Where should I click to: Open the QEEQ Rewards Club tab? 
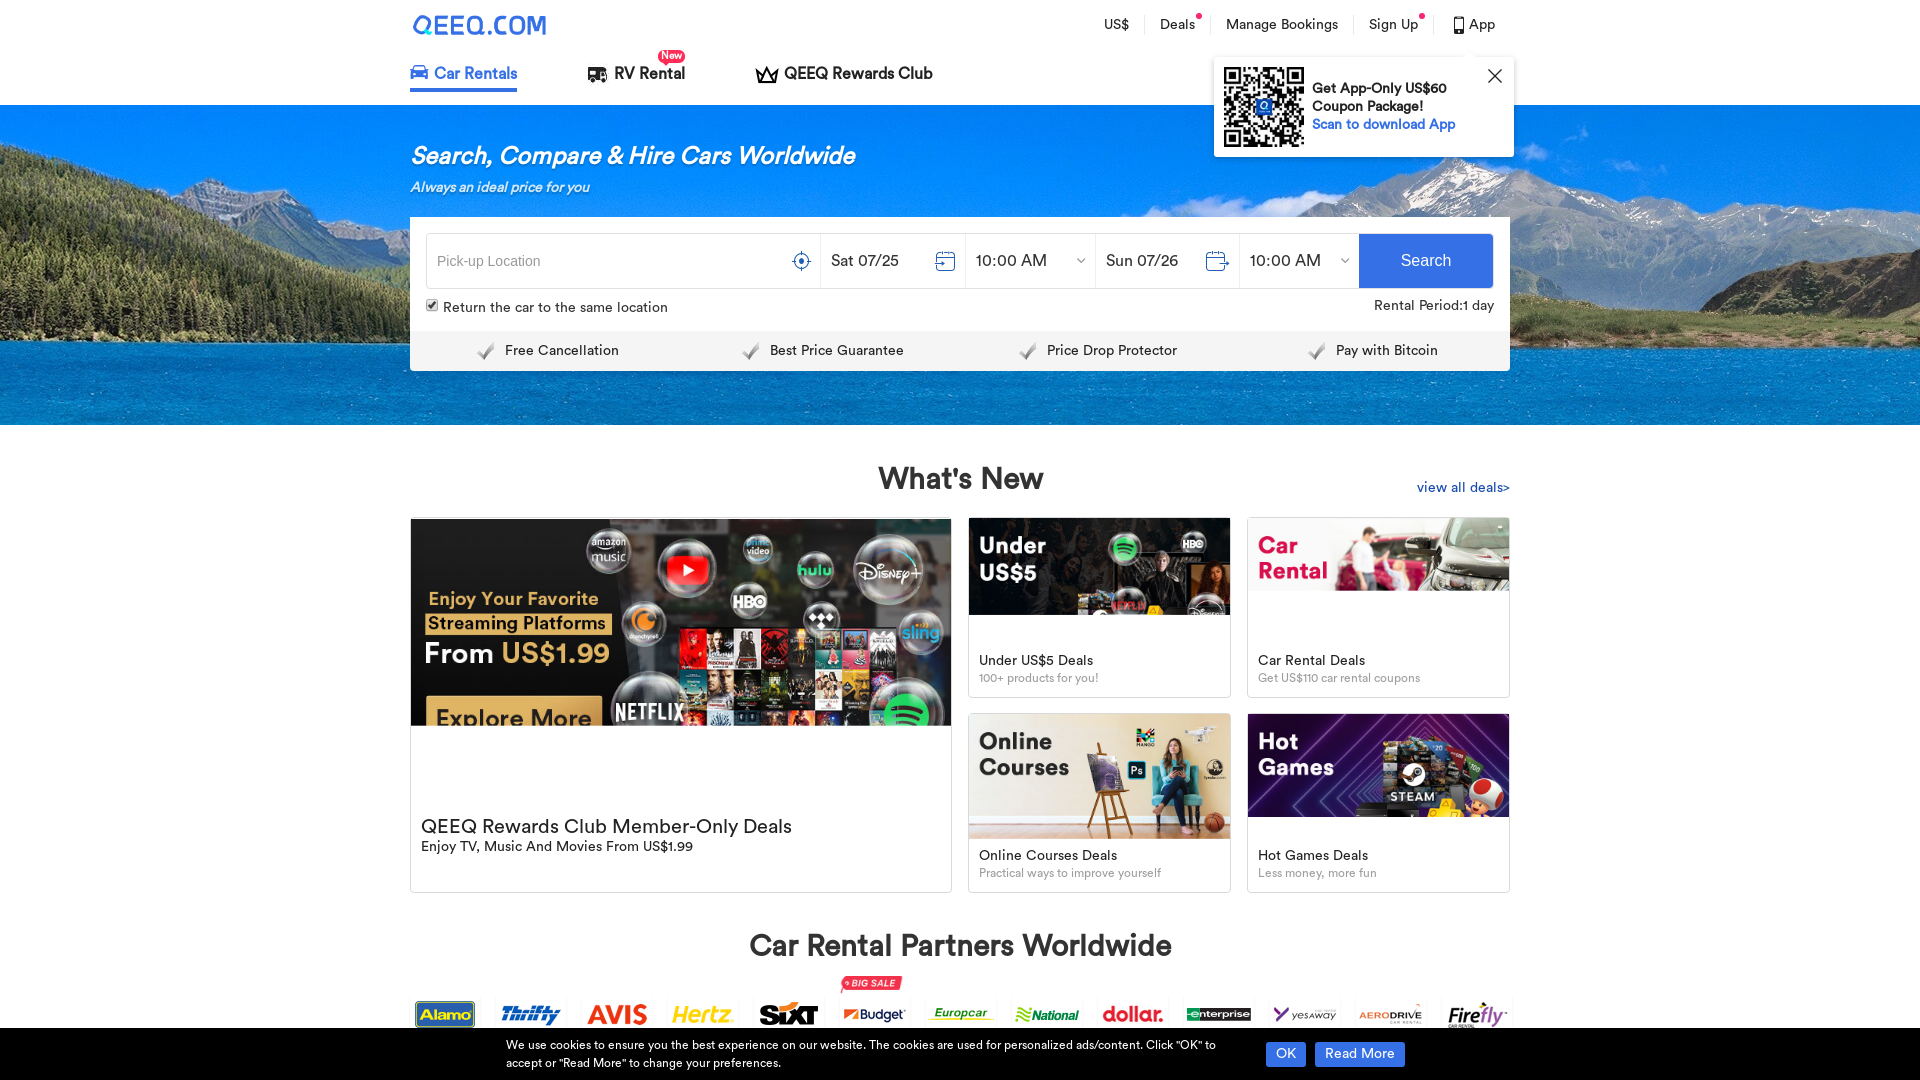pyautogui.click(x=844, y=74)
